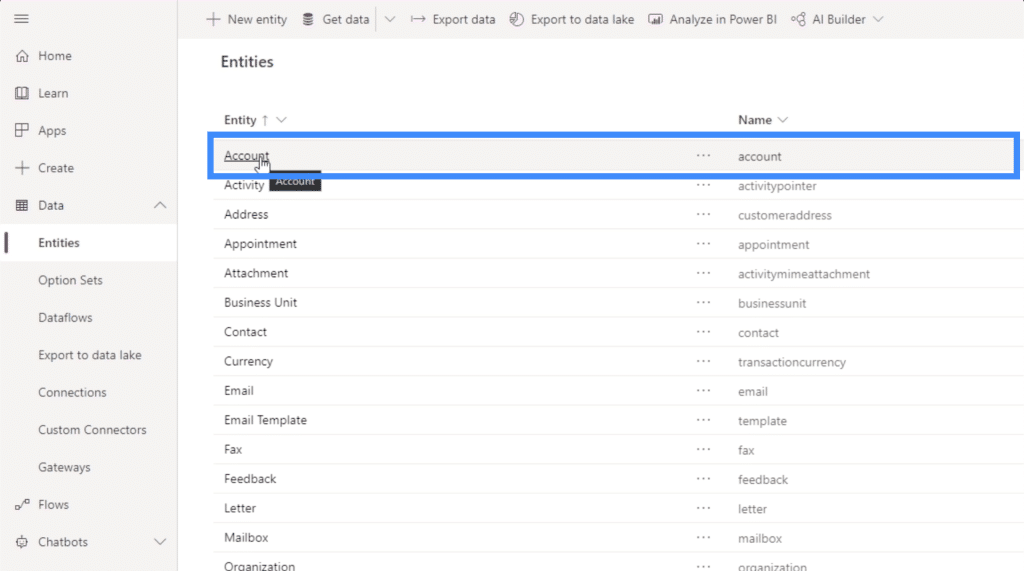Open the AI Builder dropdown chevron
The height and width of the screenshot is (571, 1024).
pyautogui.click(x=878, y=20)
